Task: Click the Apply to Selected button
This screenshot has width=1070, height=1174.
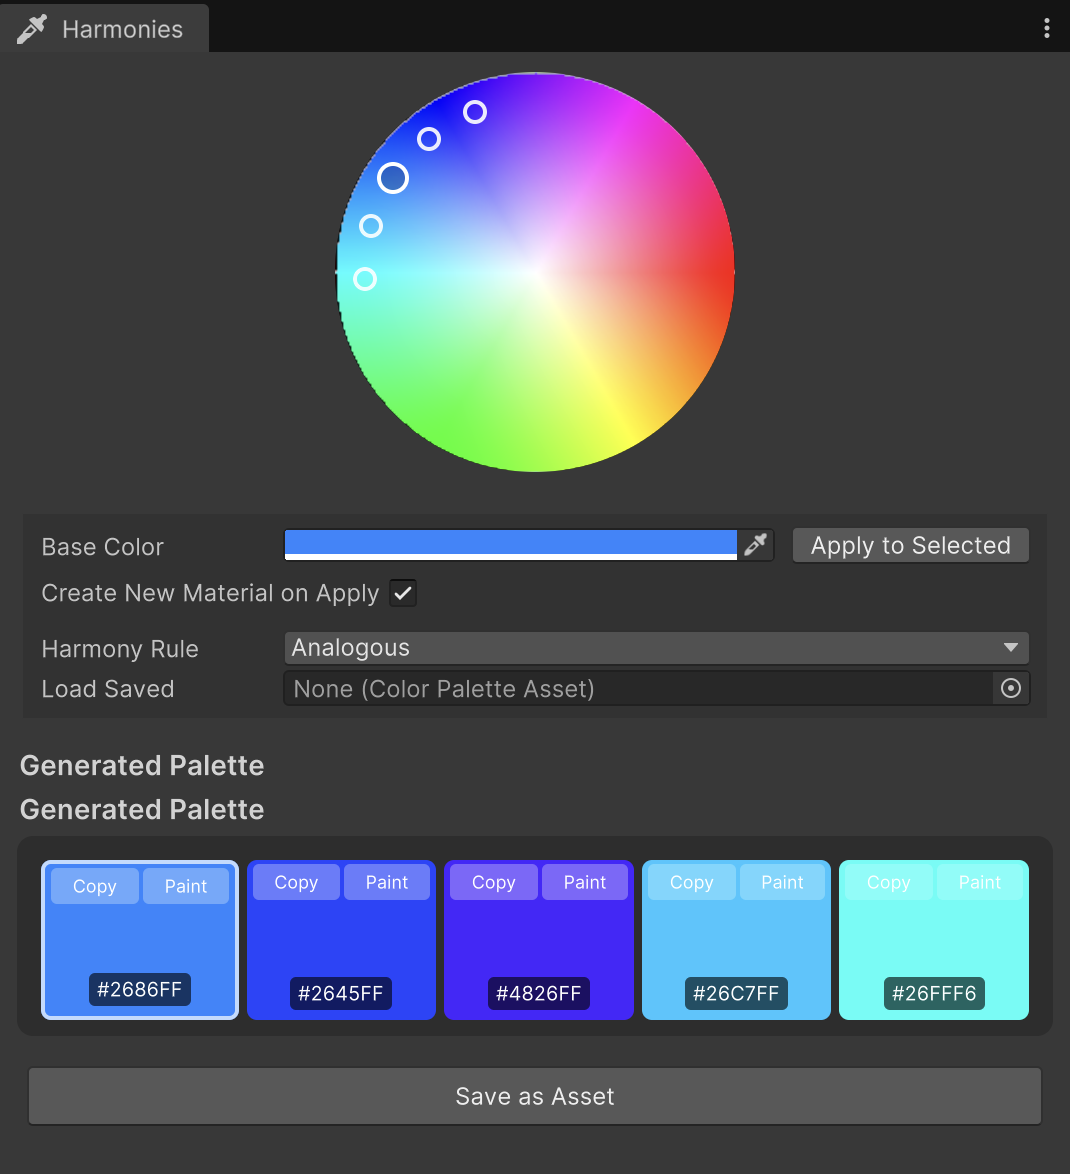Action: coord(910,545)
